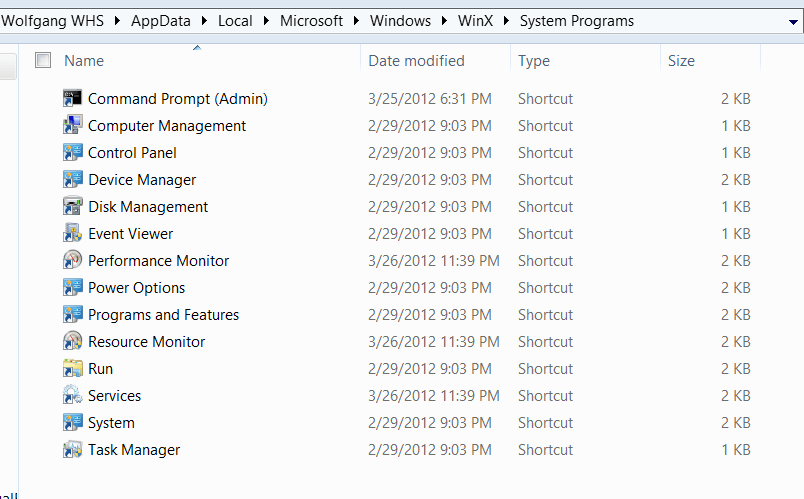The image size is (804, 499).
Task: Expand the arrow after AppData in path
Action: pos(205,21)
